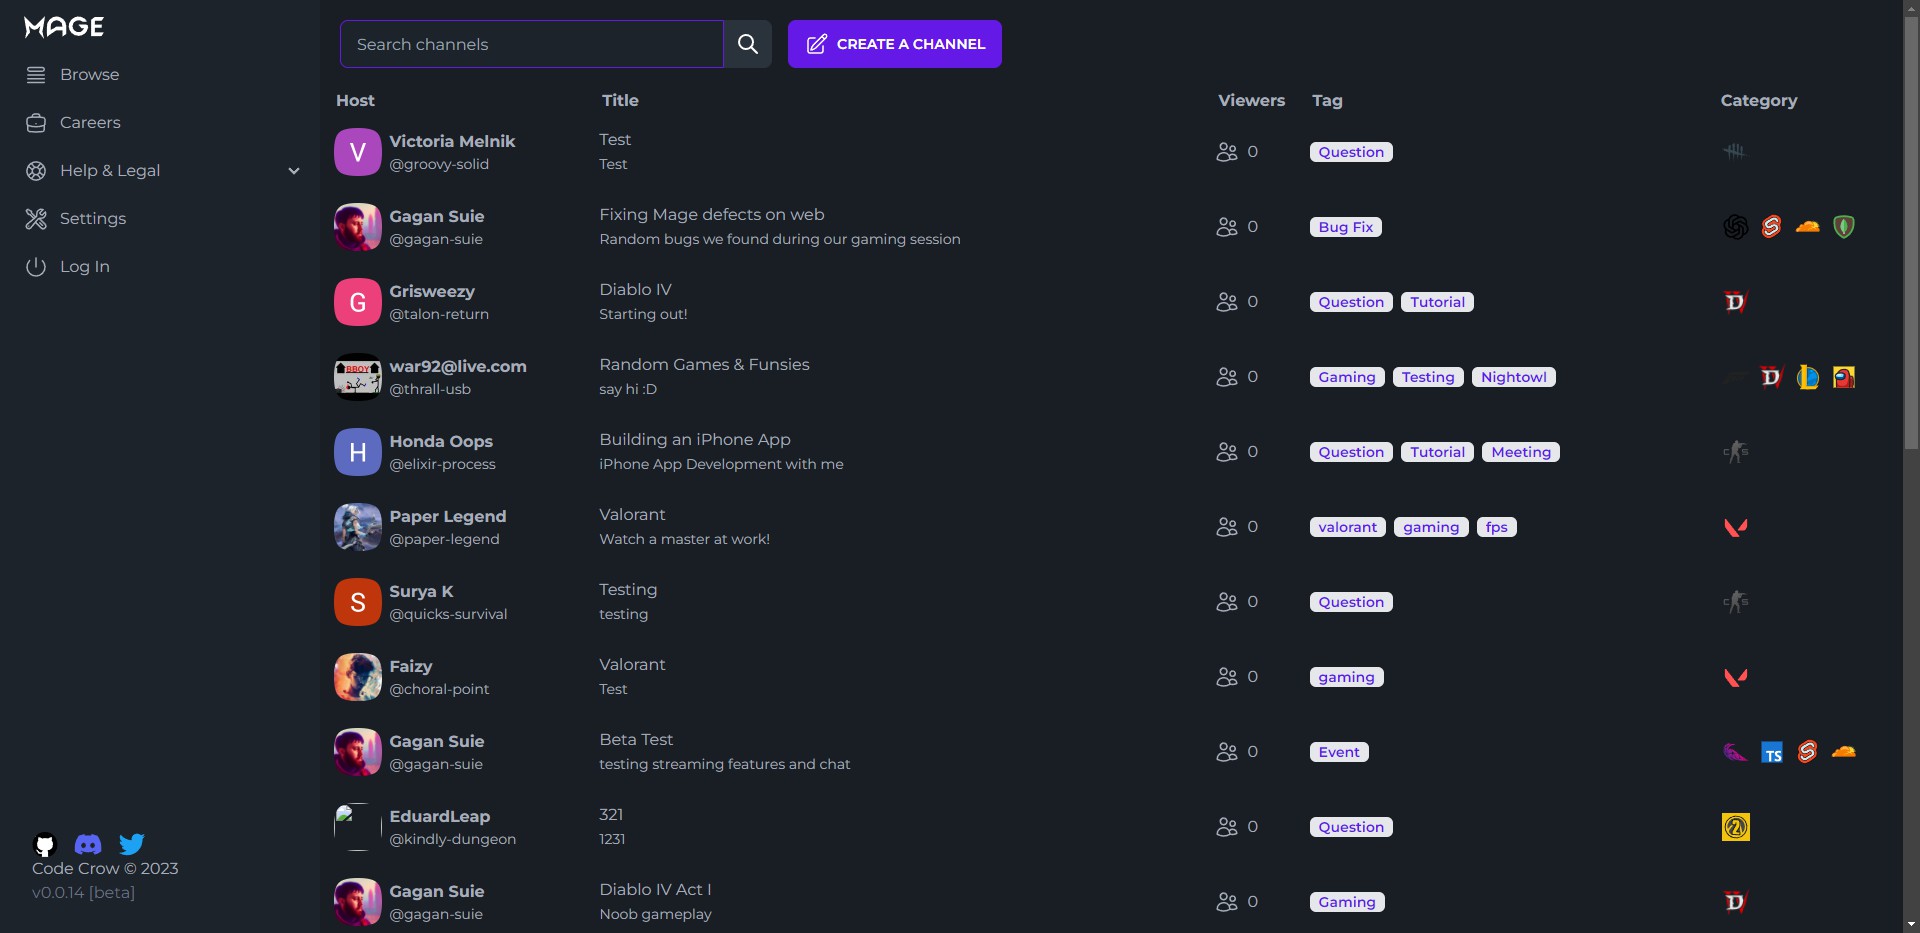Collapse the Help & Legal chevron in the sidebar
Viewport: 1920px width, 933px height.
293,171
